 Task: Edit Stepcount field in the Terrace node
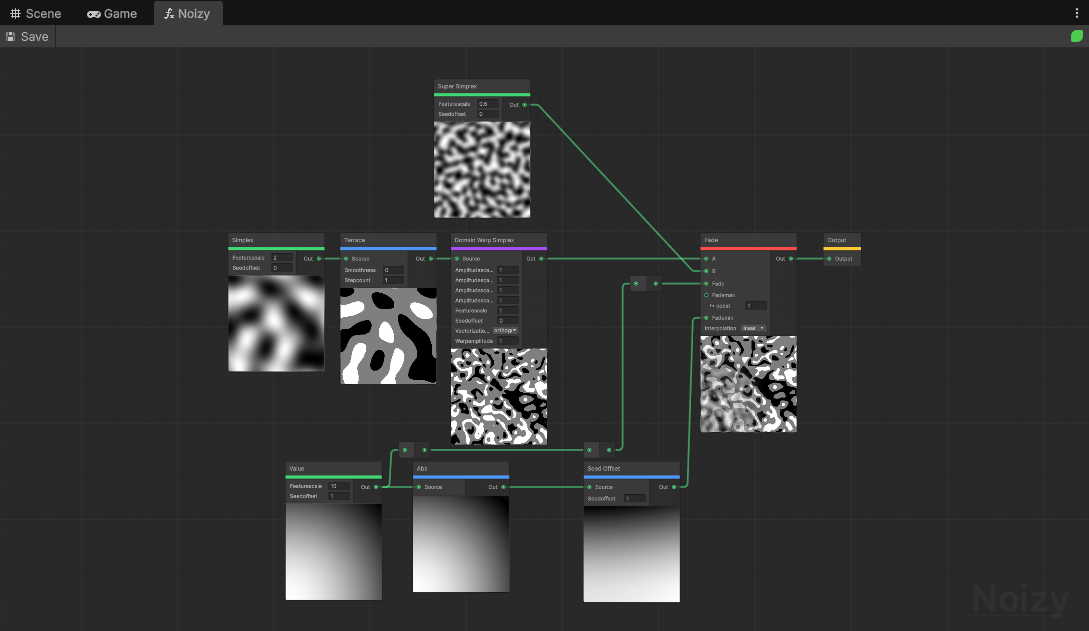(393, 280)
